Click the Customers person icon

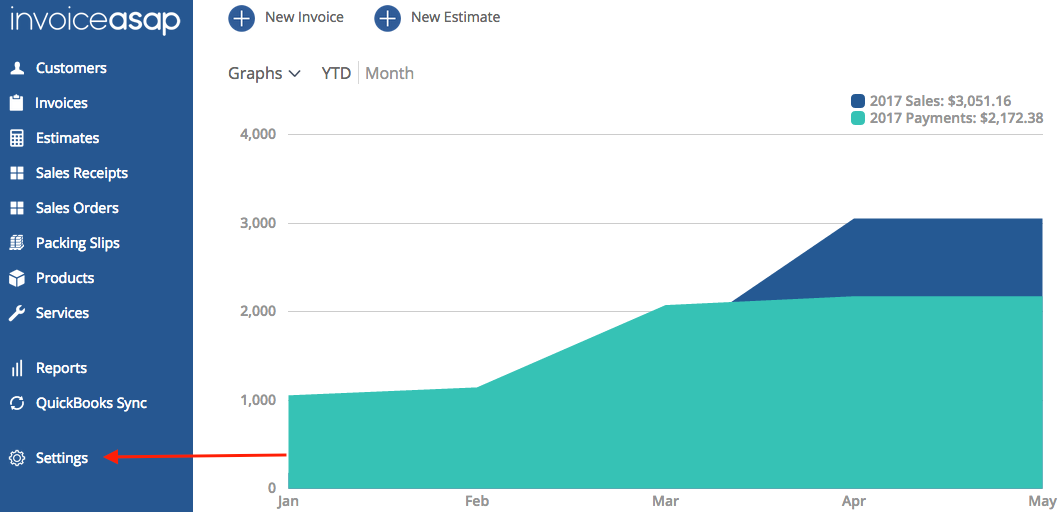[x=16, y=68]
